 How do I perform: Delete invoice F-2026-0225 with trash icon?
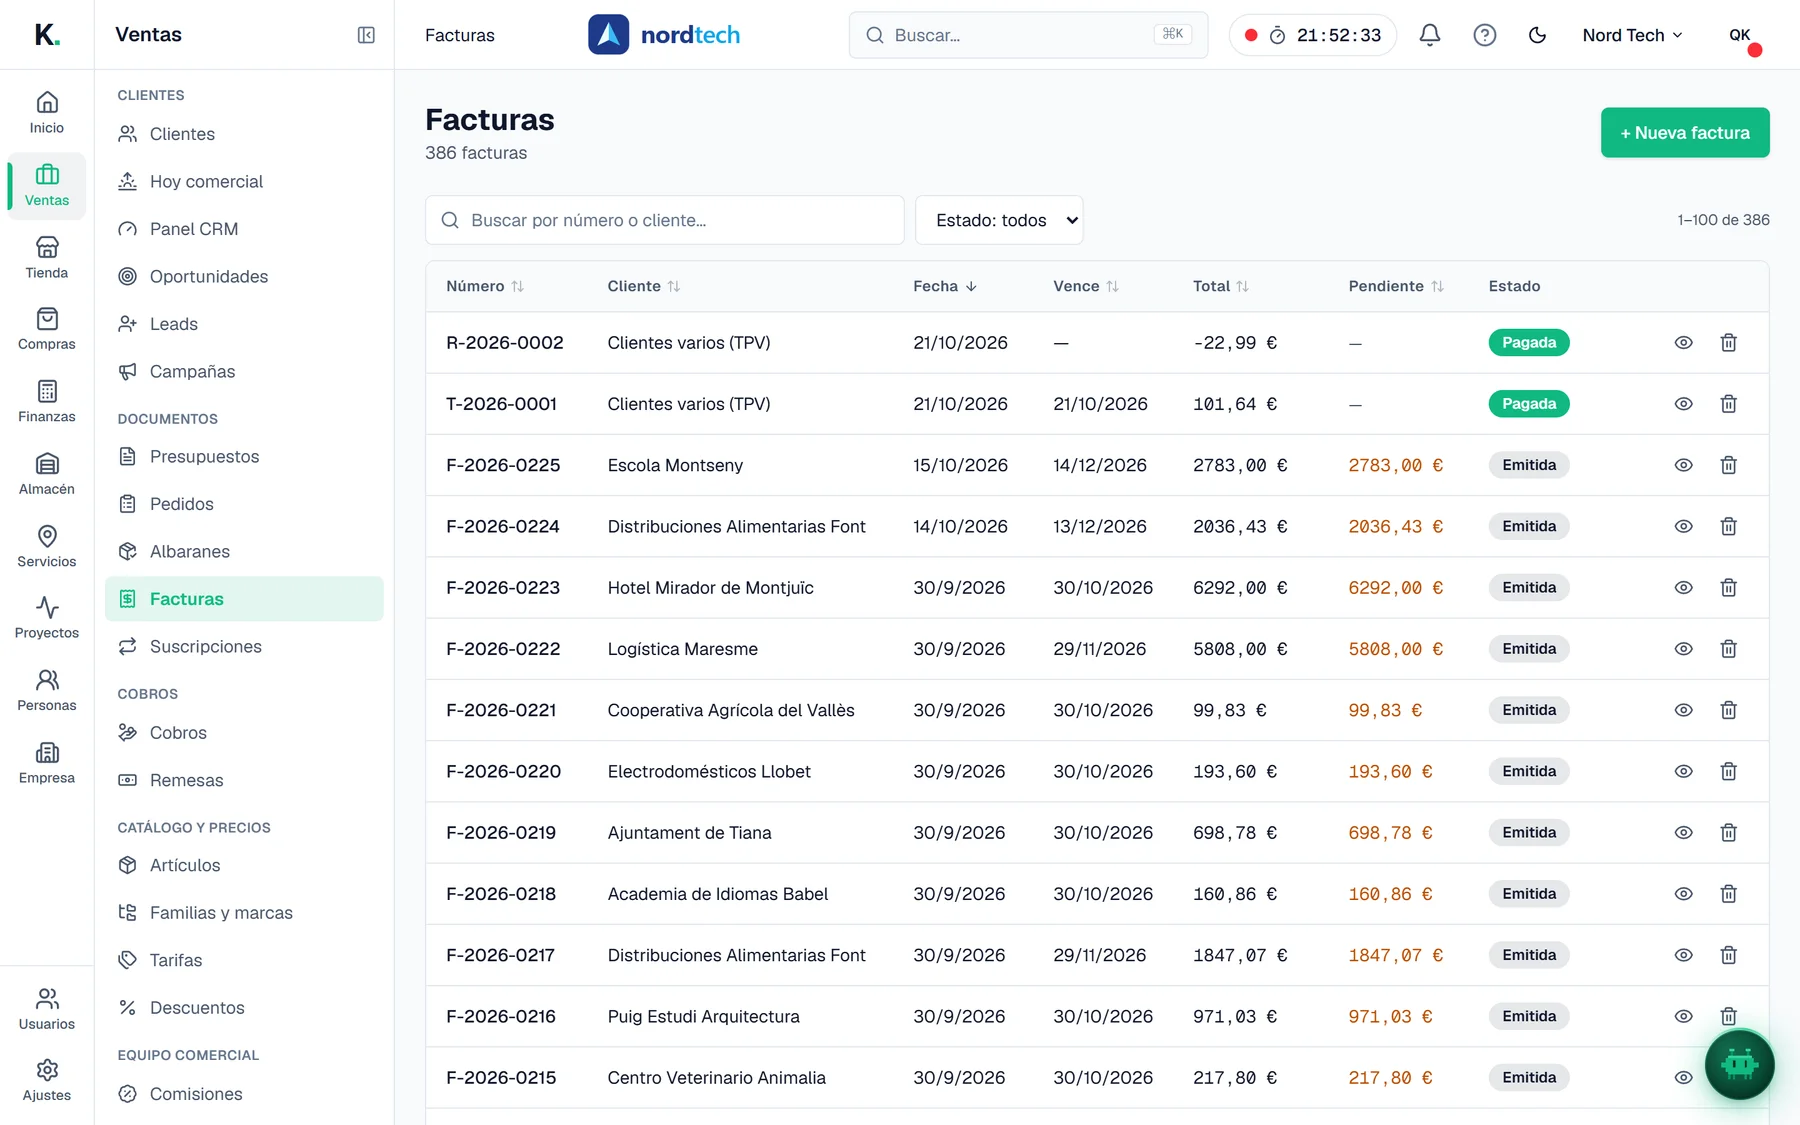(x=1728, y=465)
